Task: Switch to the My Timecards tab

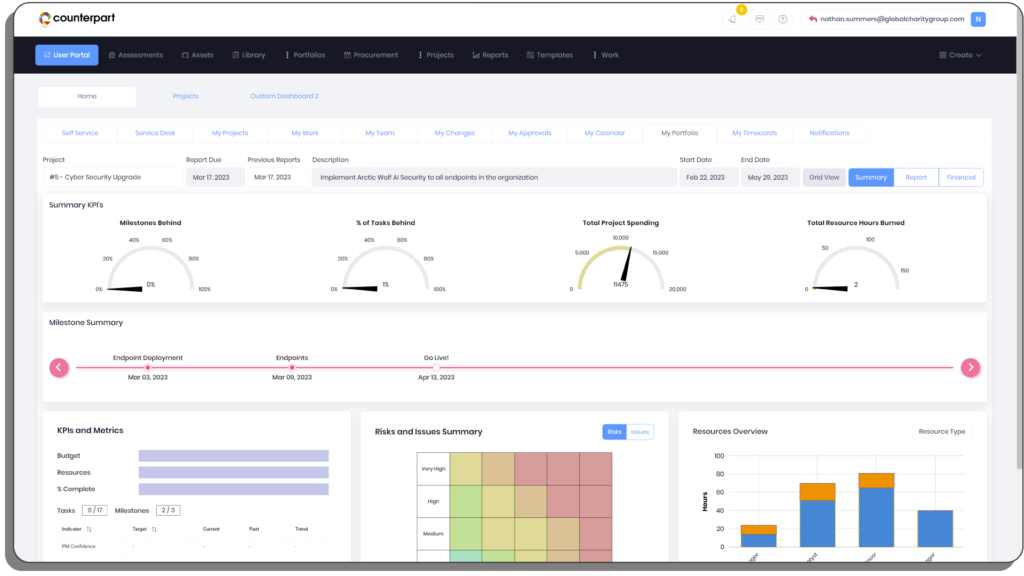Action: point(755,132)
